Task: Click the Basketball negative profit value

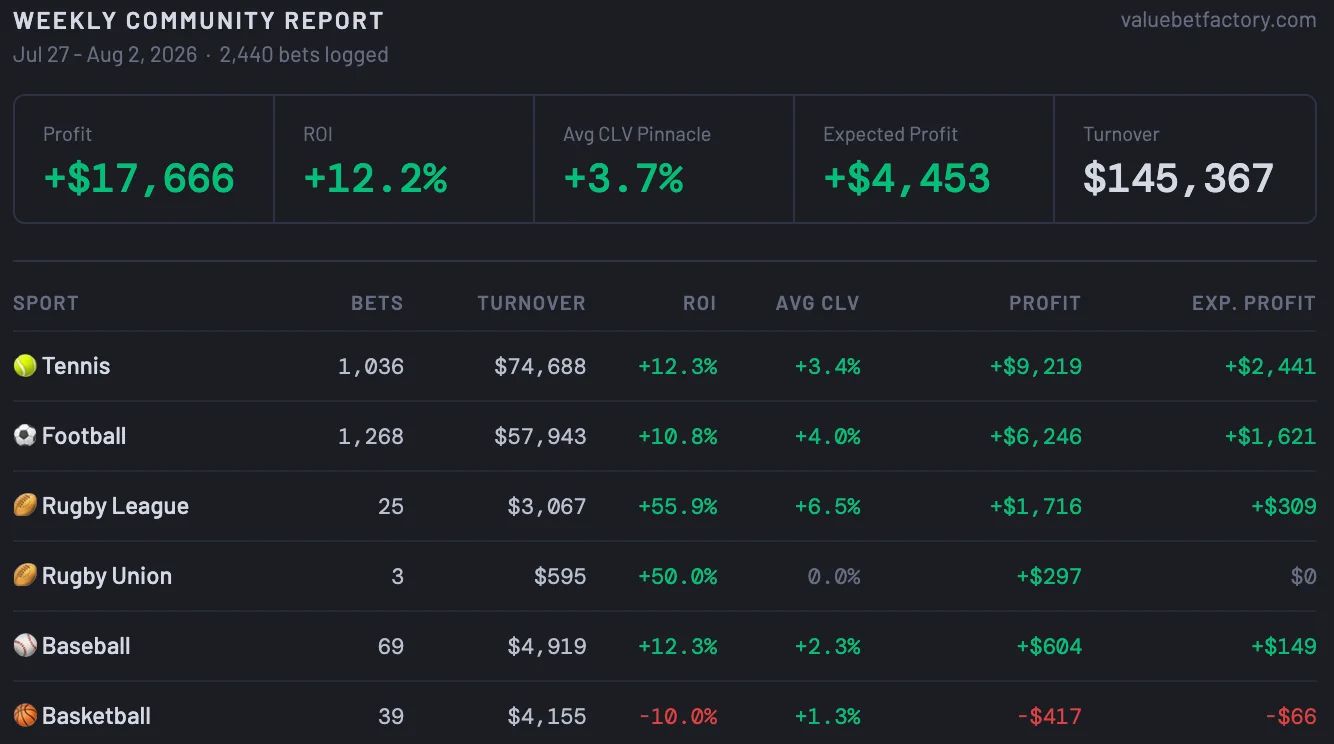Action: 1049,716
